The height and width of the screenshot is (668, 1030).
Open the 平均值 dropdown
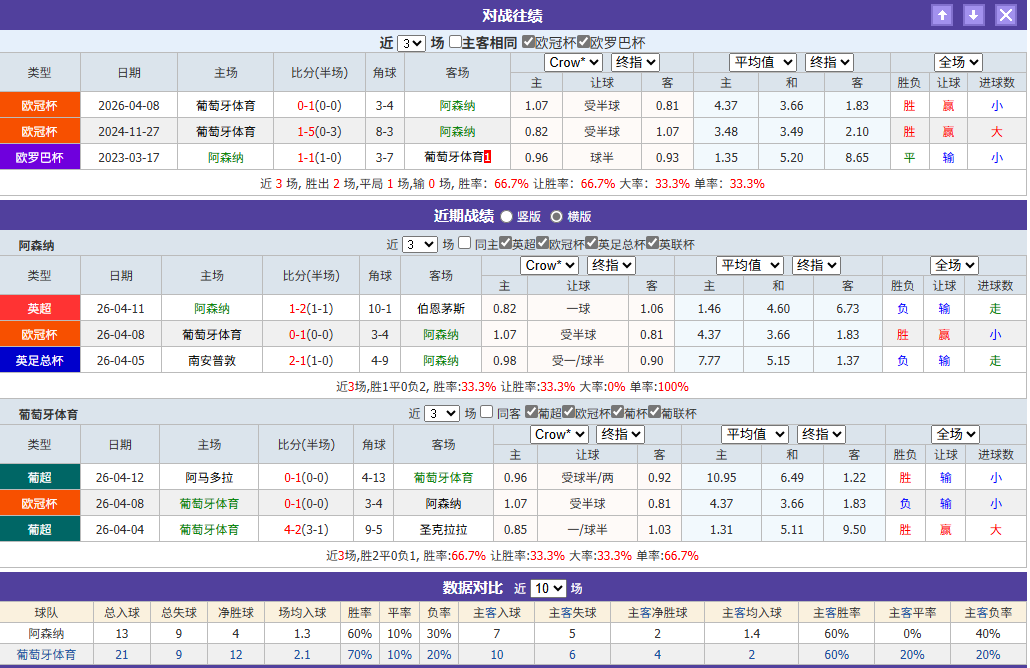(x=763, y=61)
